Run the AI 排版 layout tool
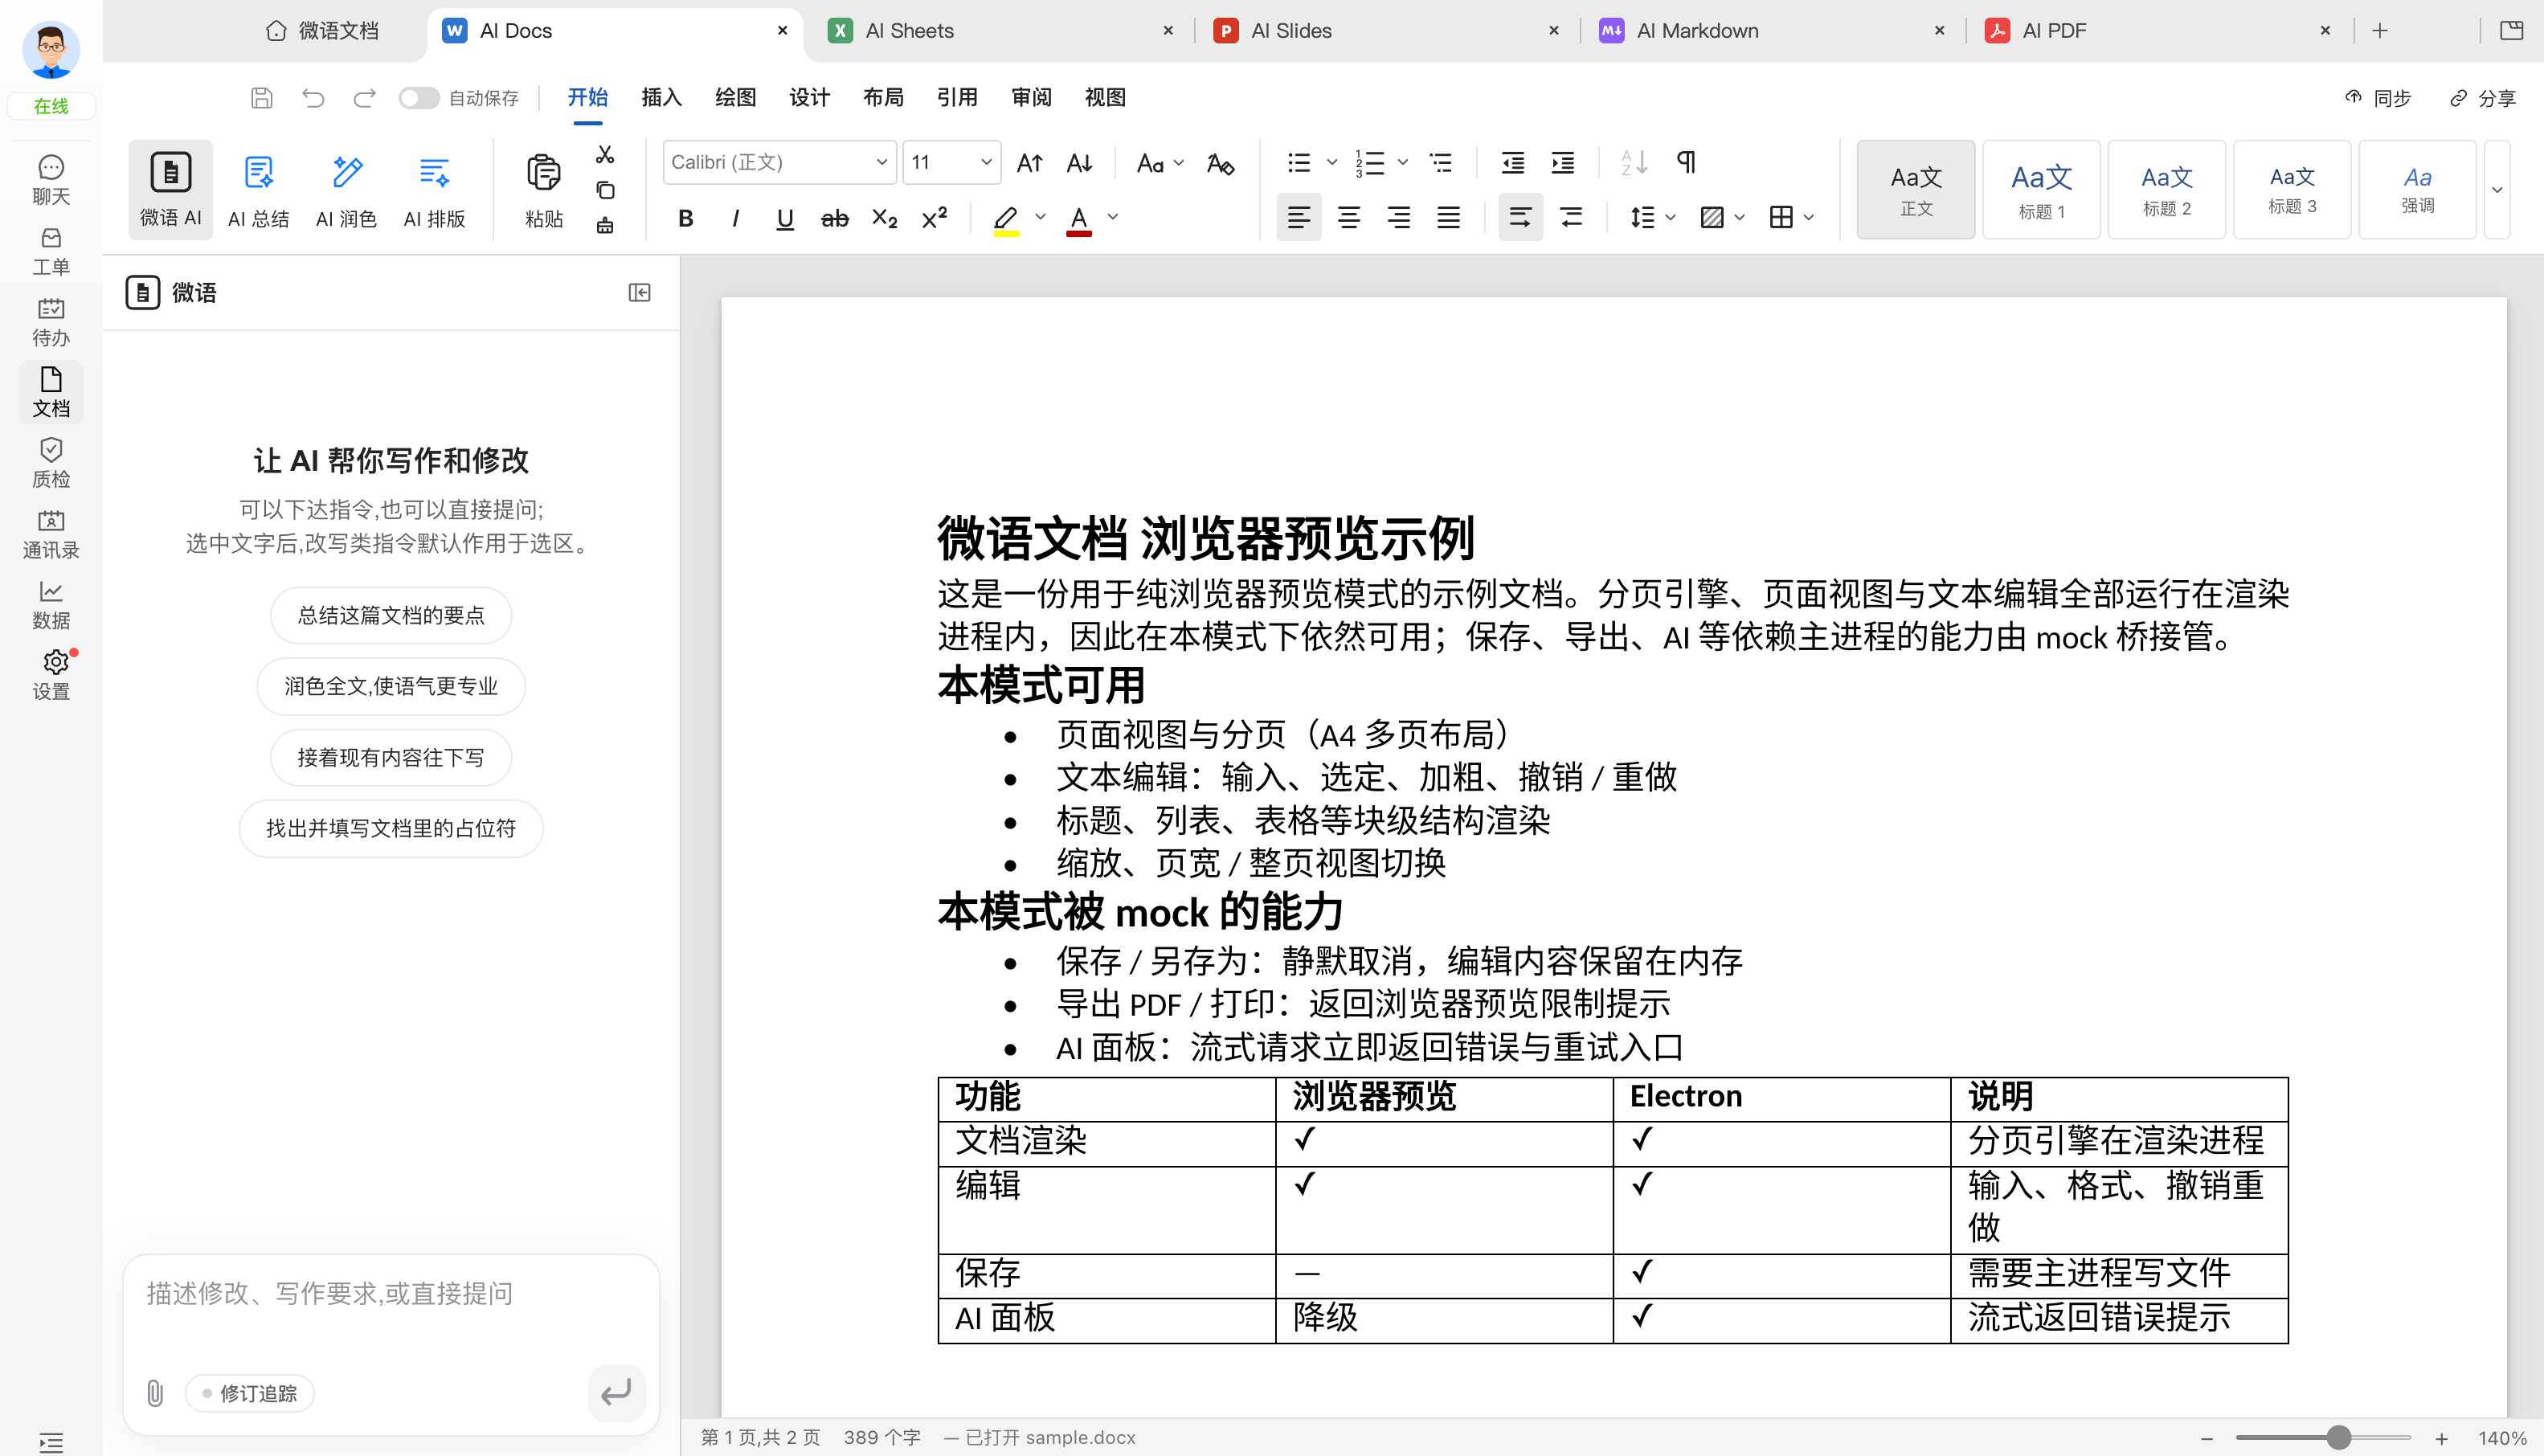 pyautogui.click(x=434, y=190)
